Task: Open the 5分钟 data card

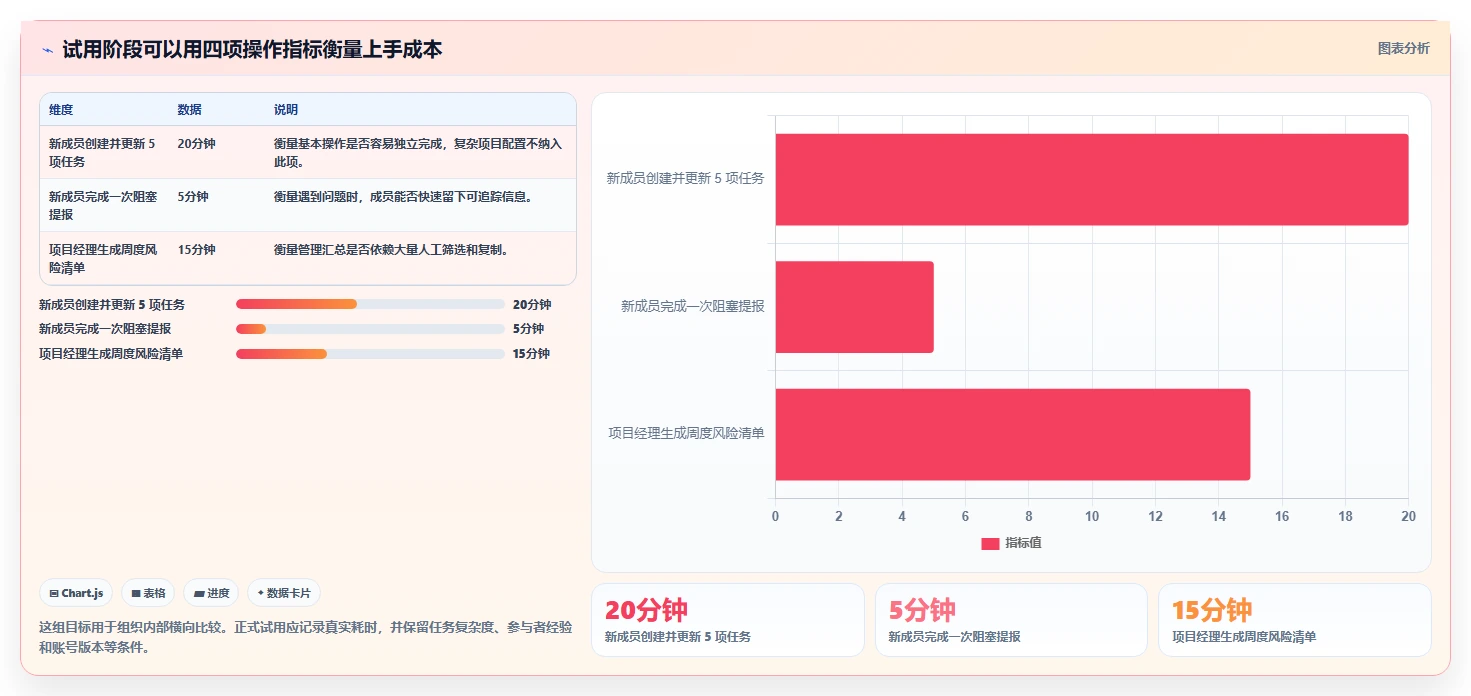Action: click(x=1011, y=620)
